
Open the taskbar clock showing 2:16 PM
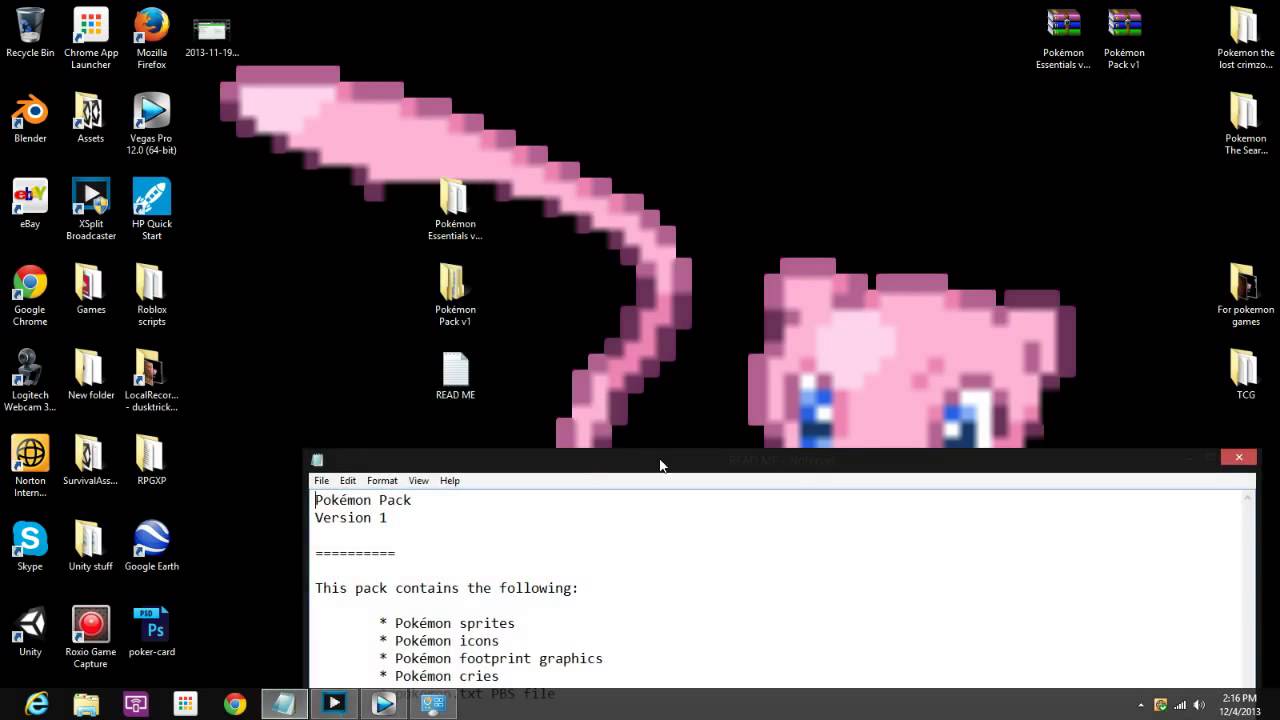point(1239,704)
